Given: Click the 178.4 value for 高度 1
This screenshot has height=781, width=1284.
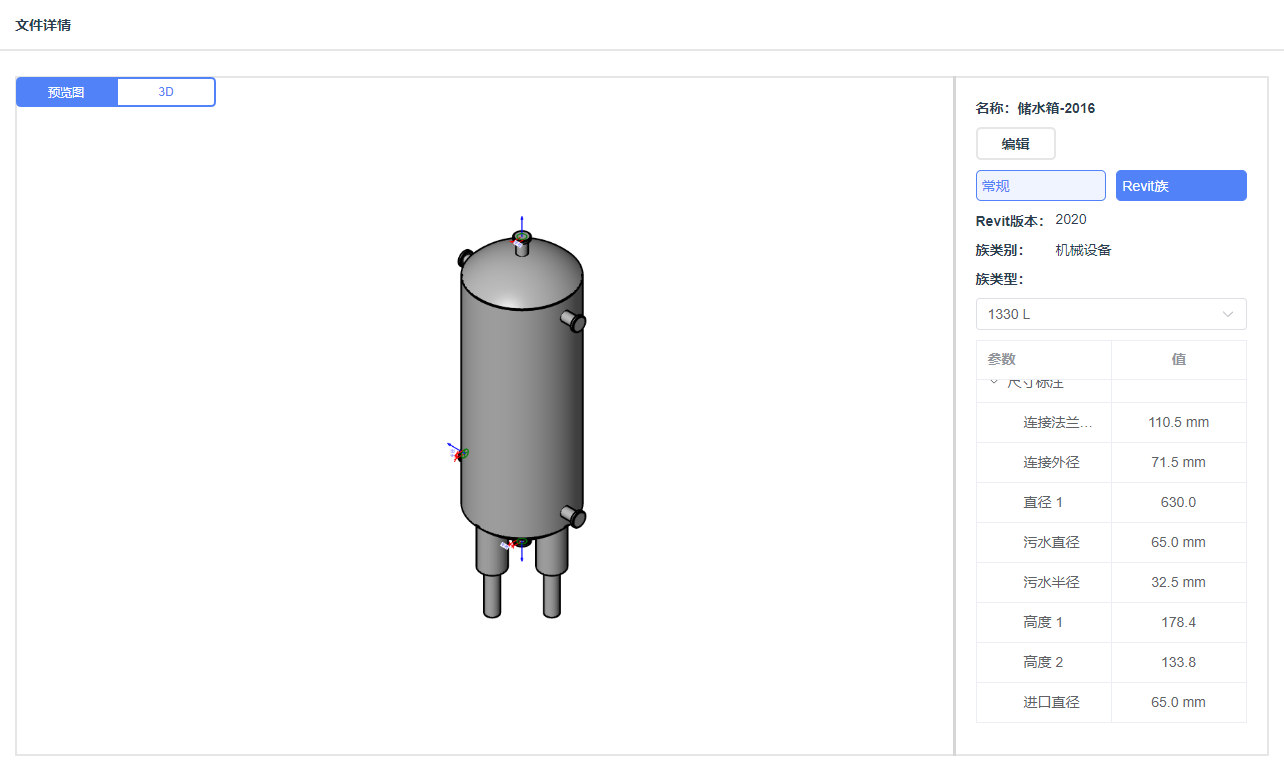Looking at the screenshot, I should [x=1178, y=622].
